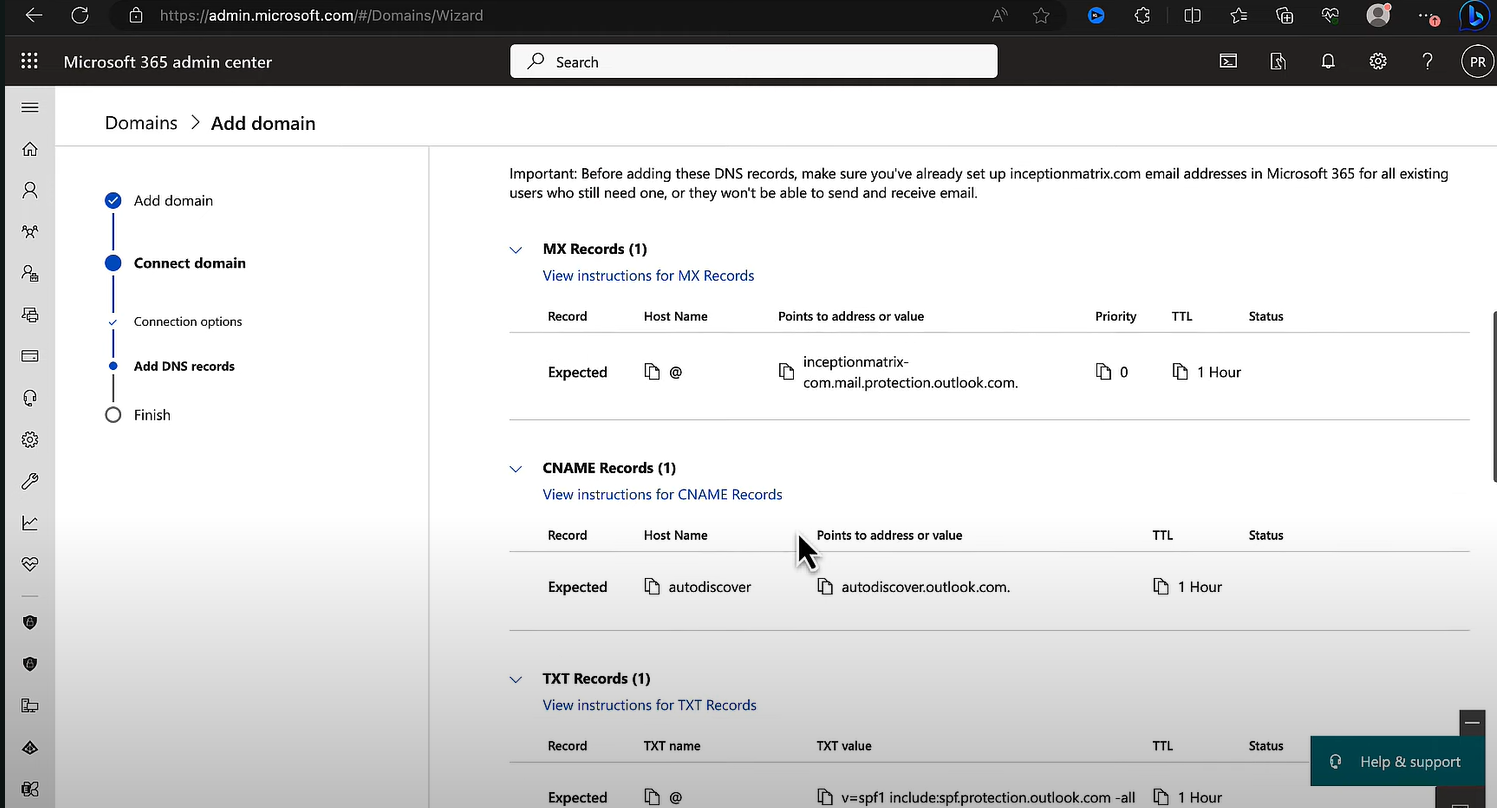Copy the MX record priority value

coord(1104,372)
